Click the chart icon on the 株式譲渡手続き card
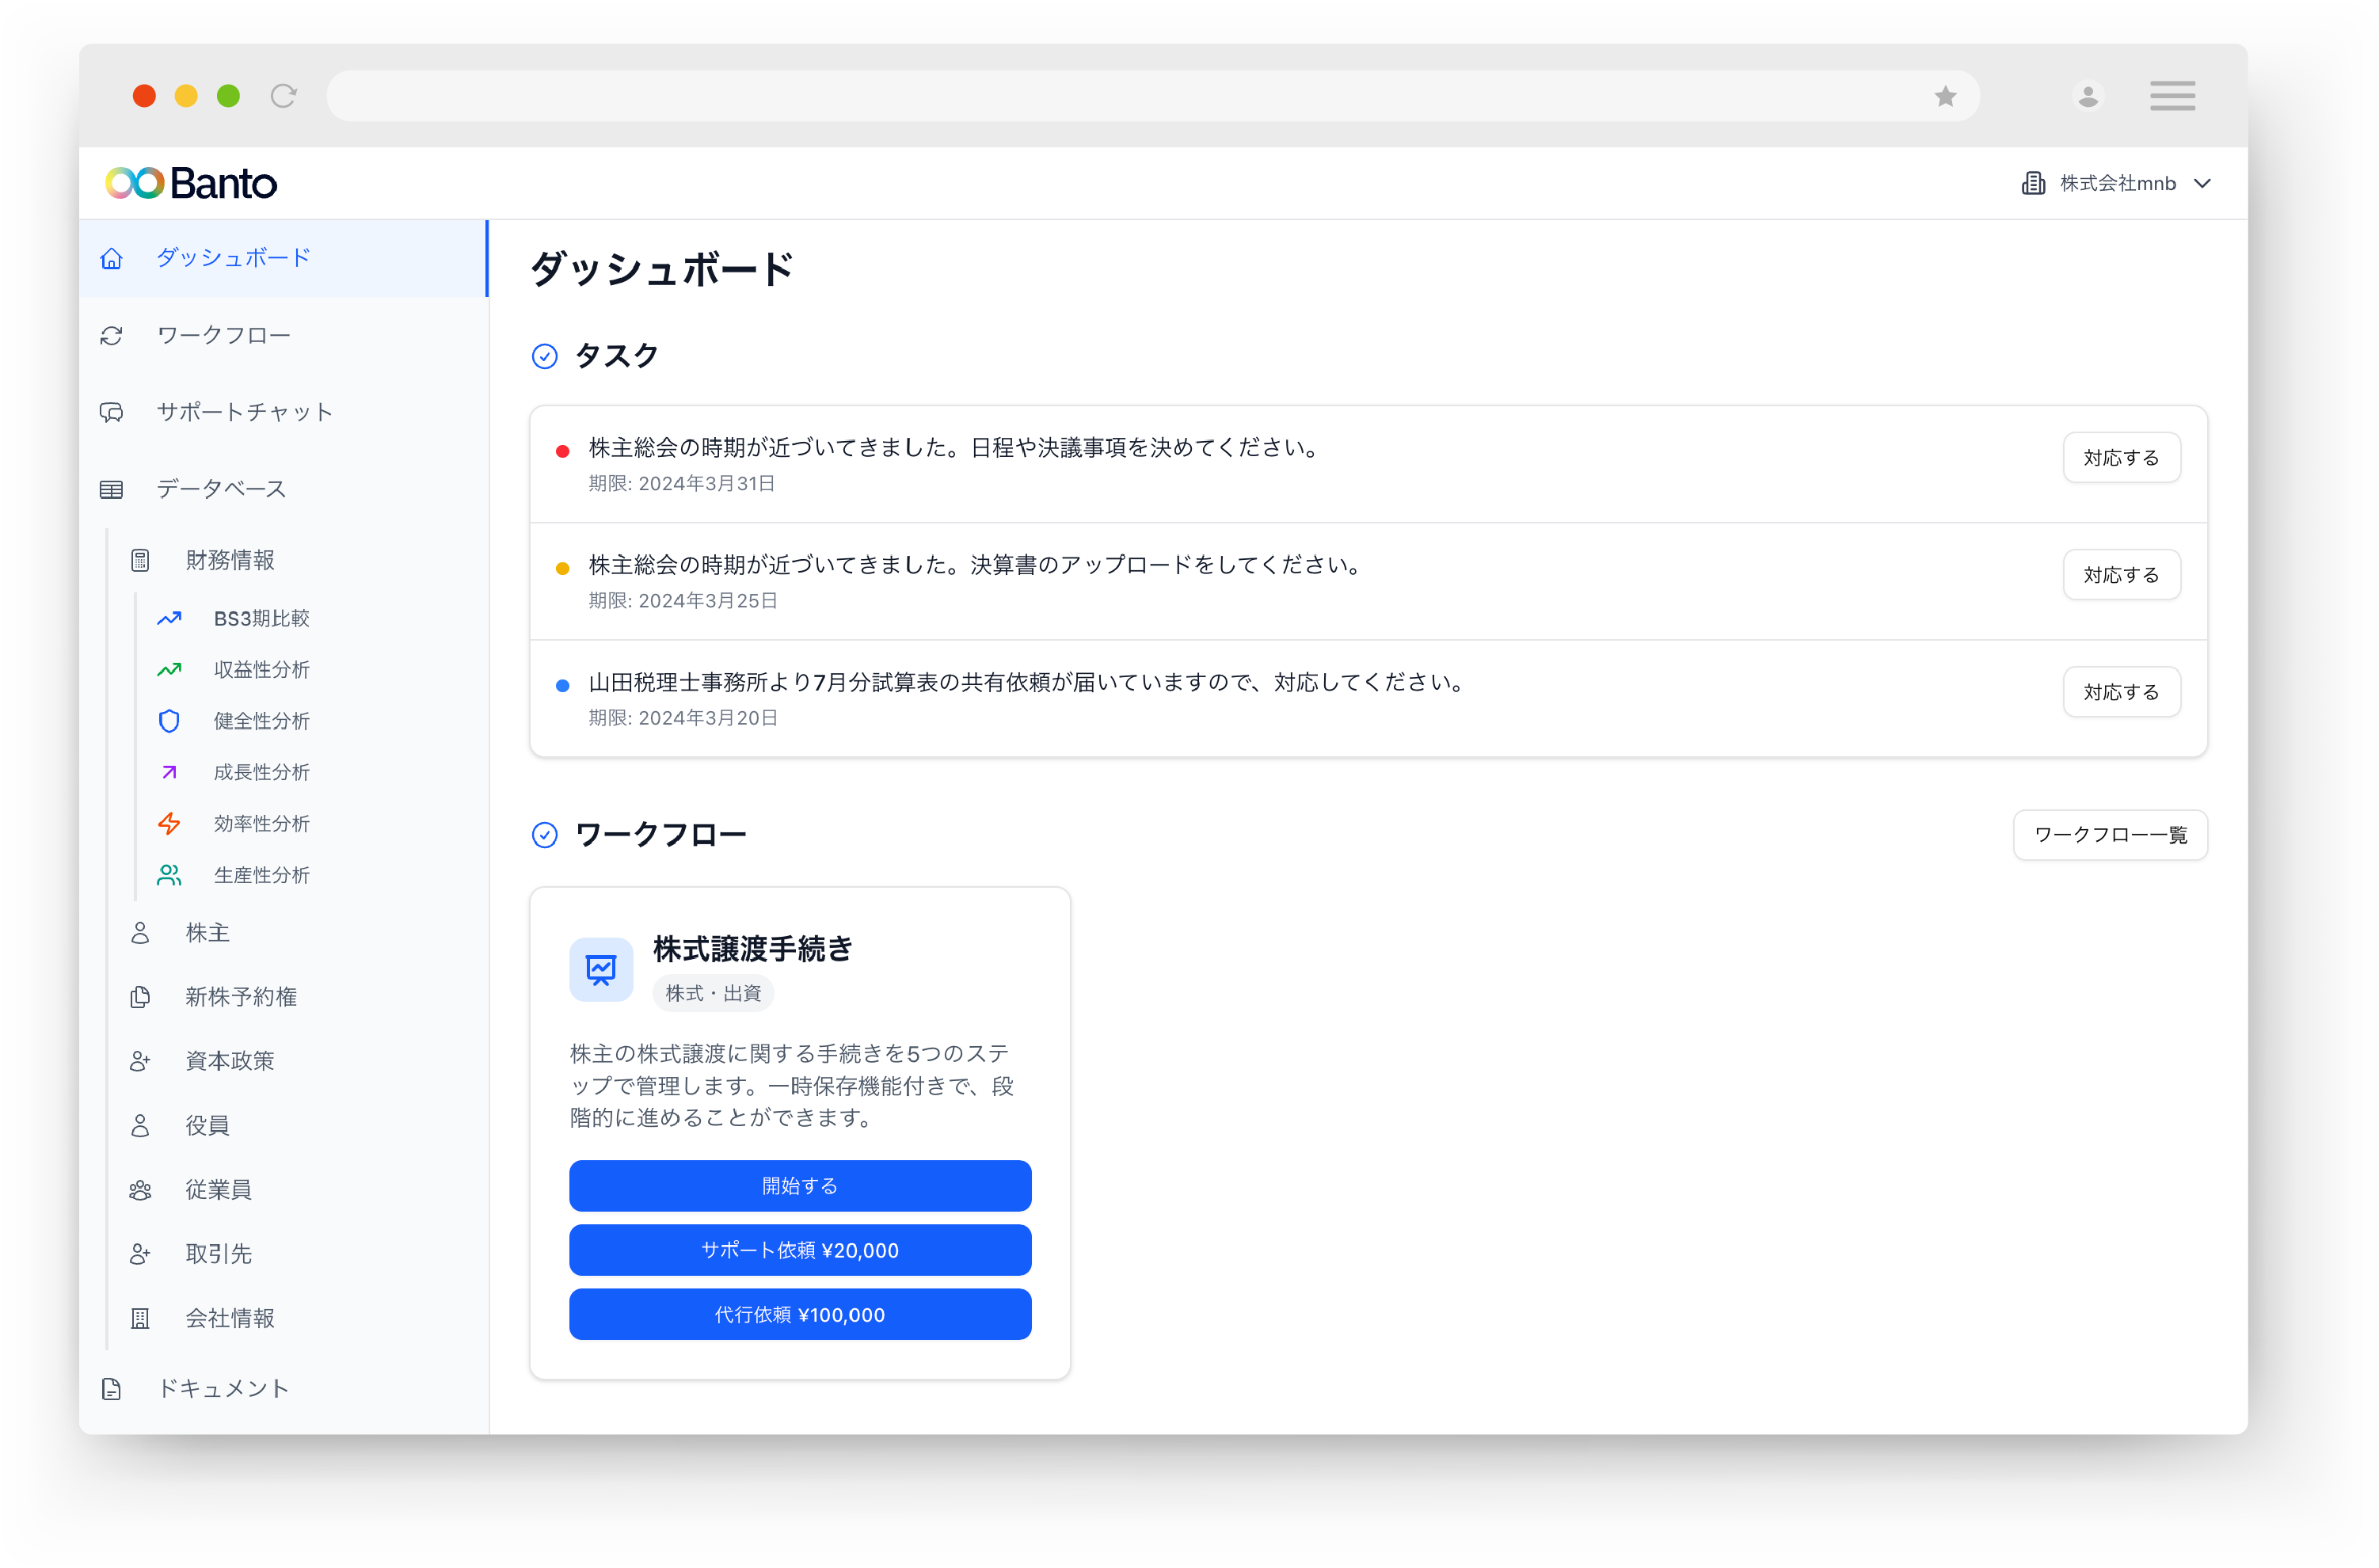The width and height of the screenshot is (2379, 1568). (600, 969)
